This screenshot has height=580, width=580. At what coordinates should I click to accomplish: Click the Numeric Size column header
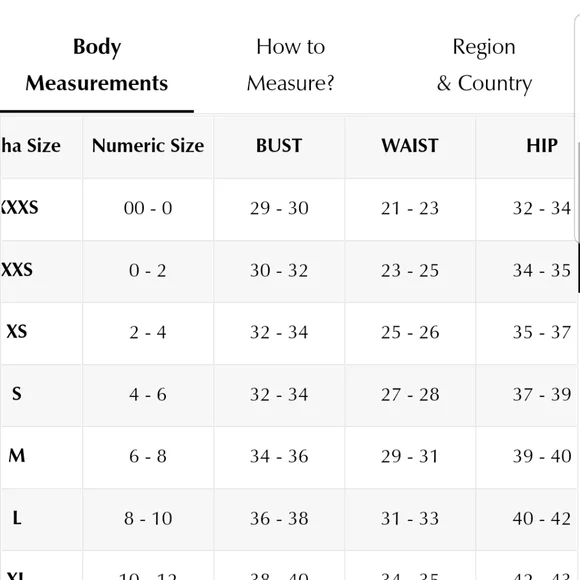(148, 145)
